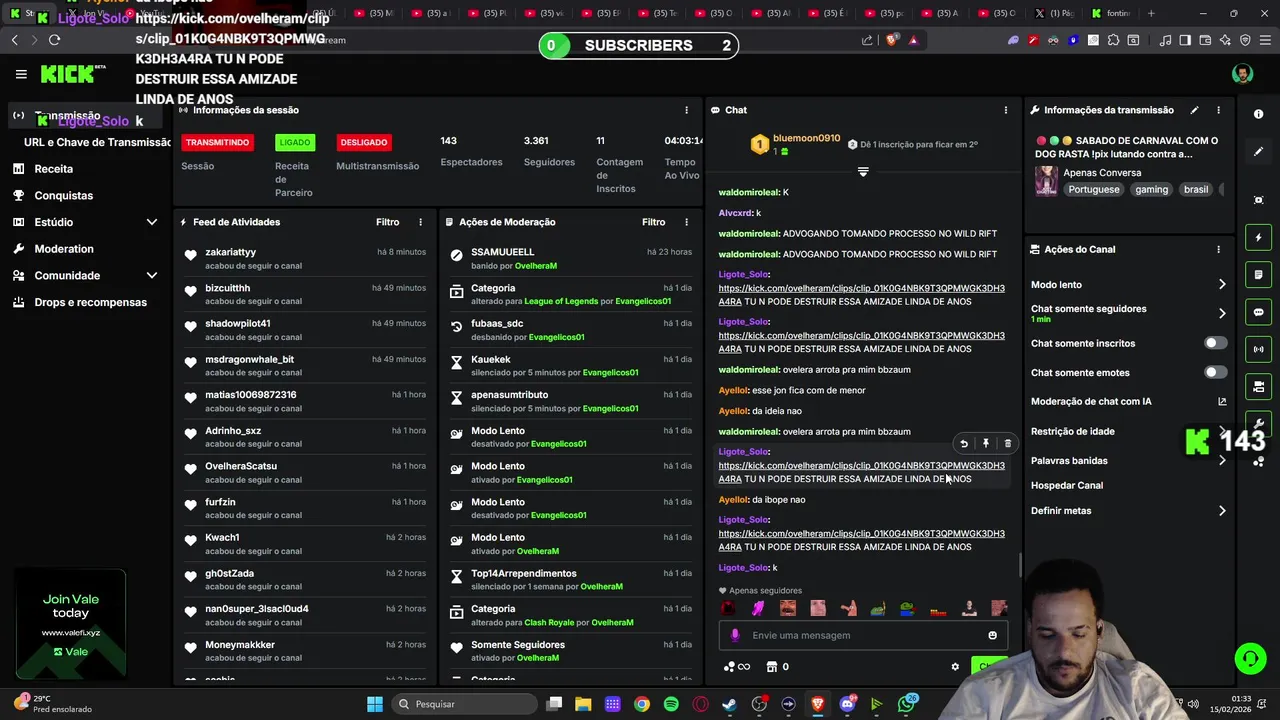Screen dimensions: 1280x720
Task: Click the Portuguese tag
Action: click(x=1094, y=189)
